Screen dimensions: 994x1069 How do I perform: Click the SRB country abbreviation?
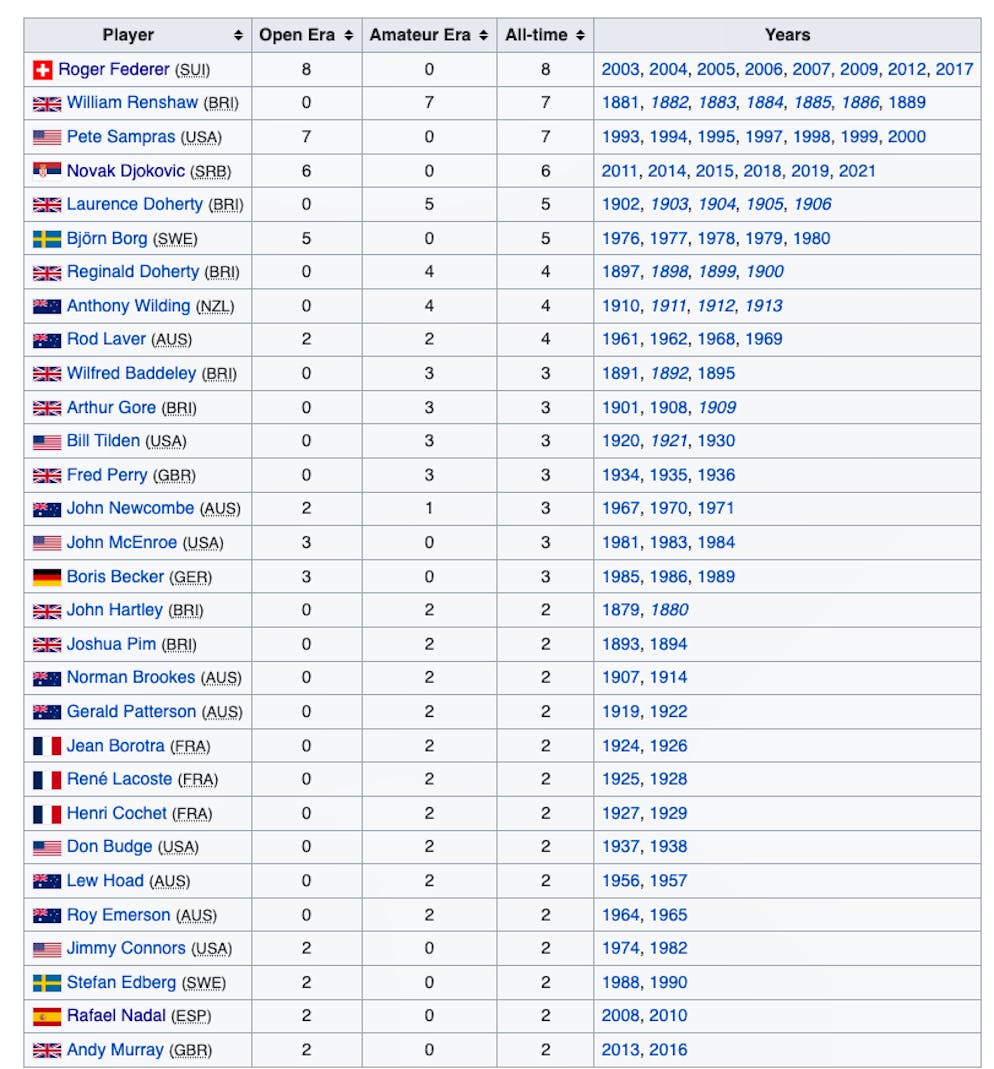[211, 171]
